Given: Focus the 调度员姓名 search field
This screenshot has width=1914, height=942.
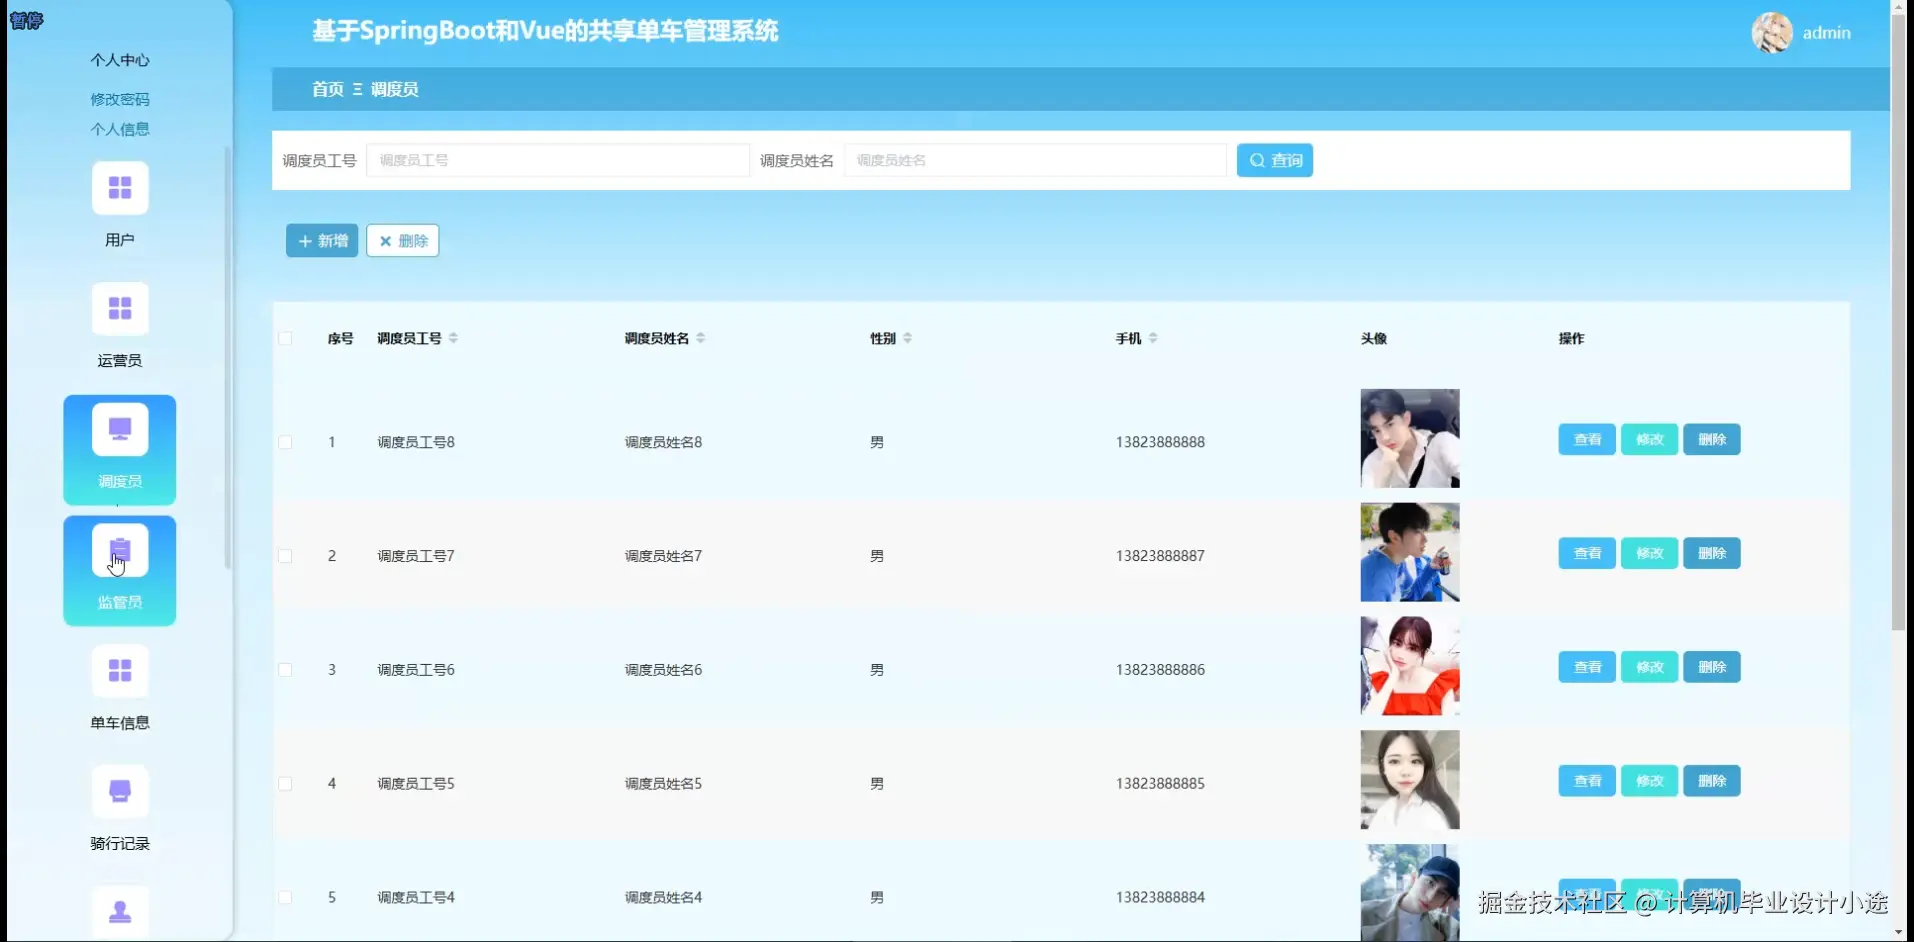Looking at the screenshot, I should point(1035,160).
